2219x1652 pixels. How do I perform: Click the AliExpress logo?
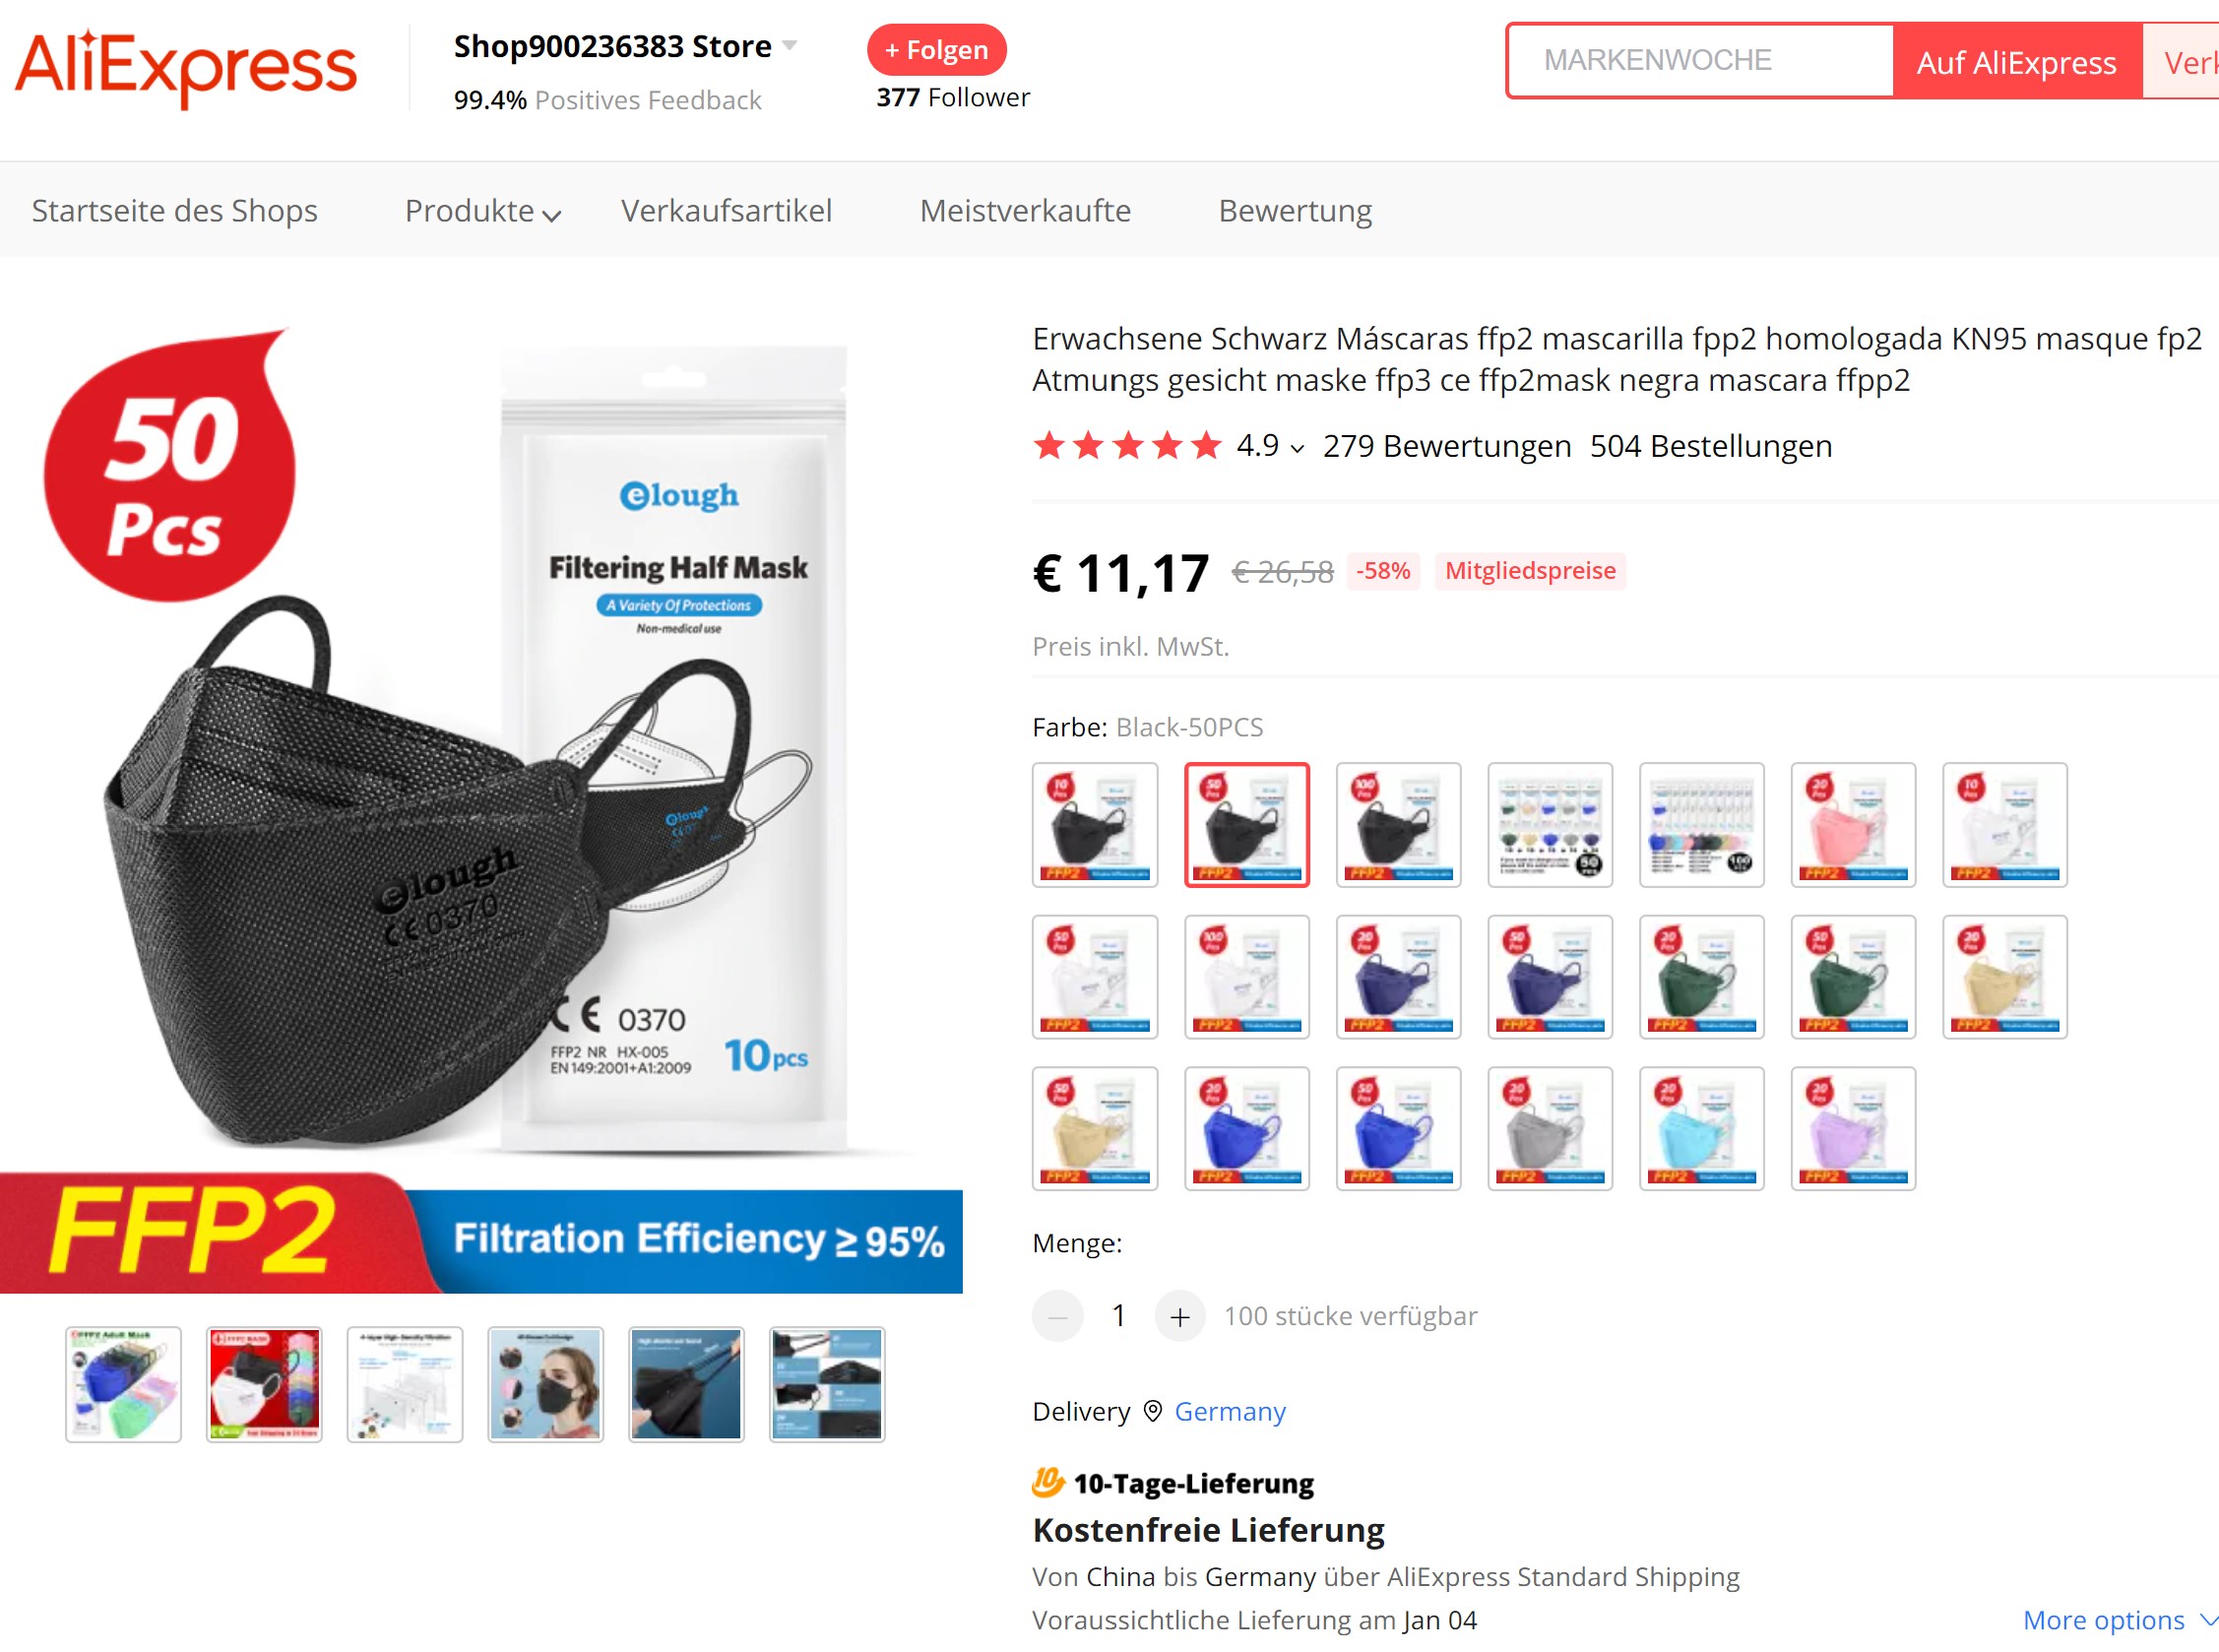point(186,67)
